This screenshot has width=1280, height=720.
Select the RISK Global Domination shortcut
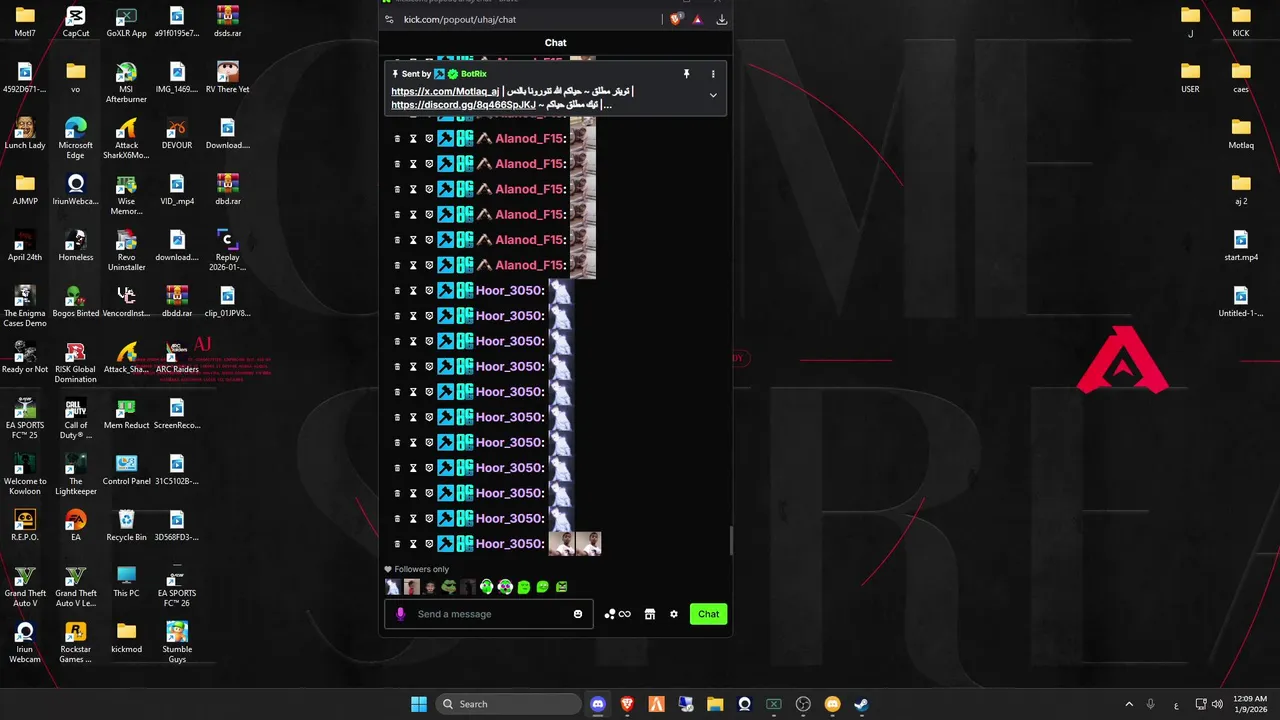(x=76, y=362)
